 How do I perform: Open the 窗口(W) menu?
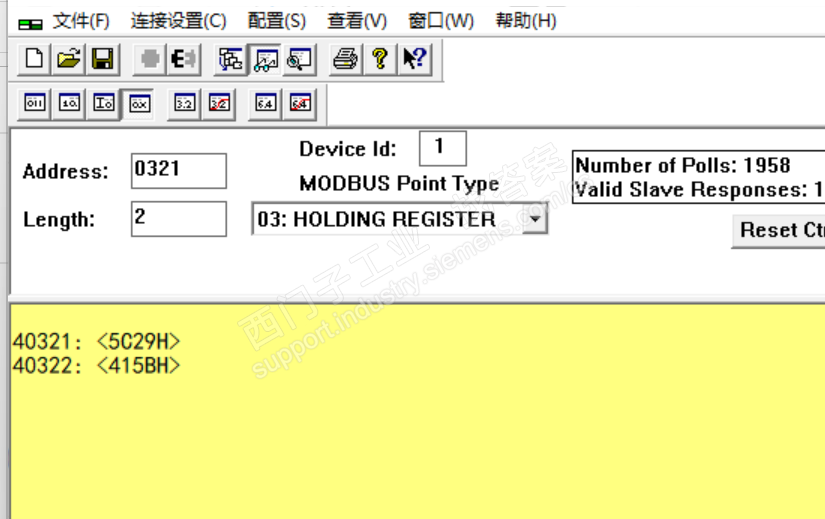[x=441, y=21]
